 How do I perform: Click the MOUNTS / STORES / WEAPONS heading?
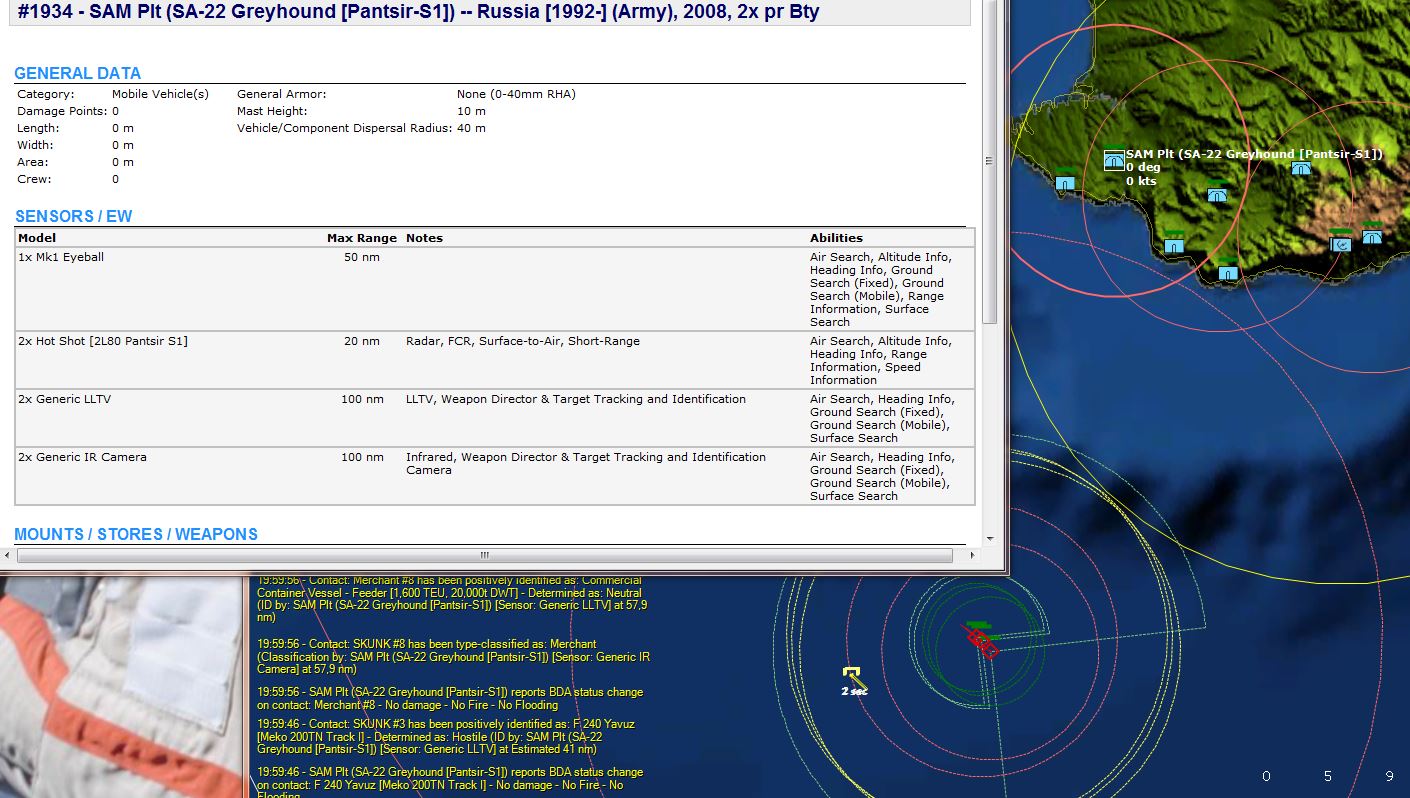[136, 534]
